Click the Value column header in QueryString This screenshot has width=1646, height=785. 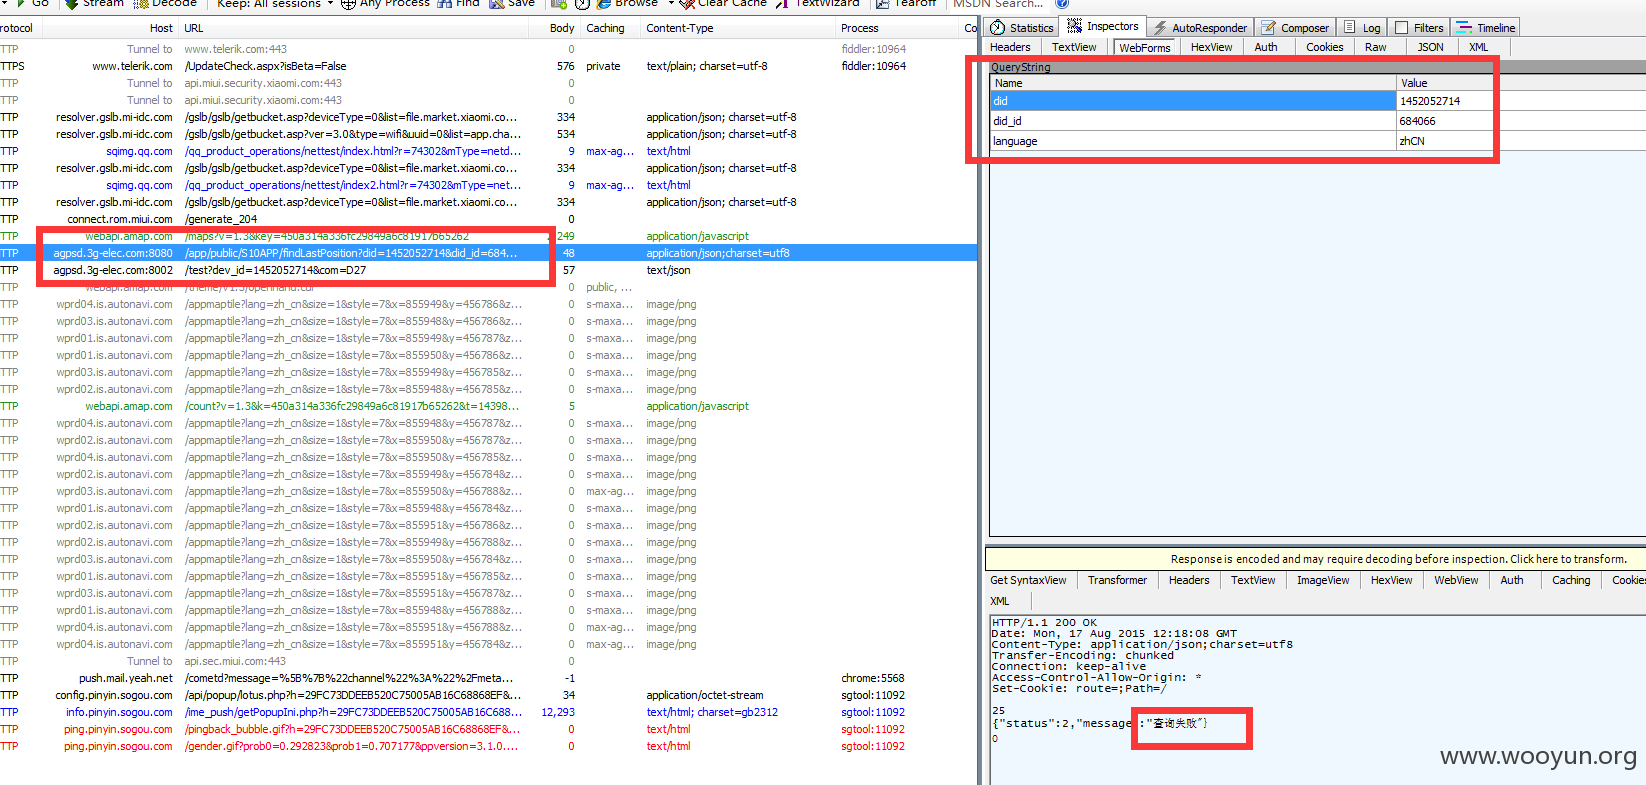click(1521, 83)
